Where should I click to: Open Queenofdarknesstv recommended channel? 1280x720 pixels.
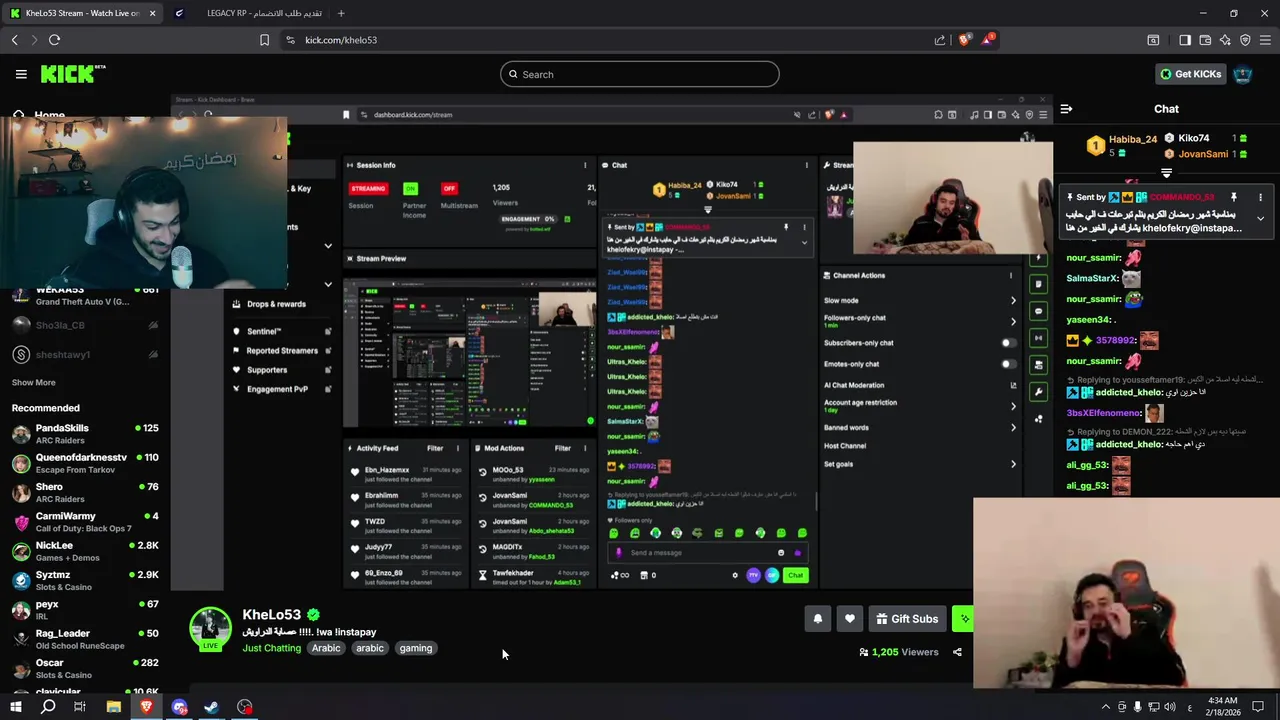tap(85, 463)
